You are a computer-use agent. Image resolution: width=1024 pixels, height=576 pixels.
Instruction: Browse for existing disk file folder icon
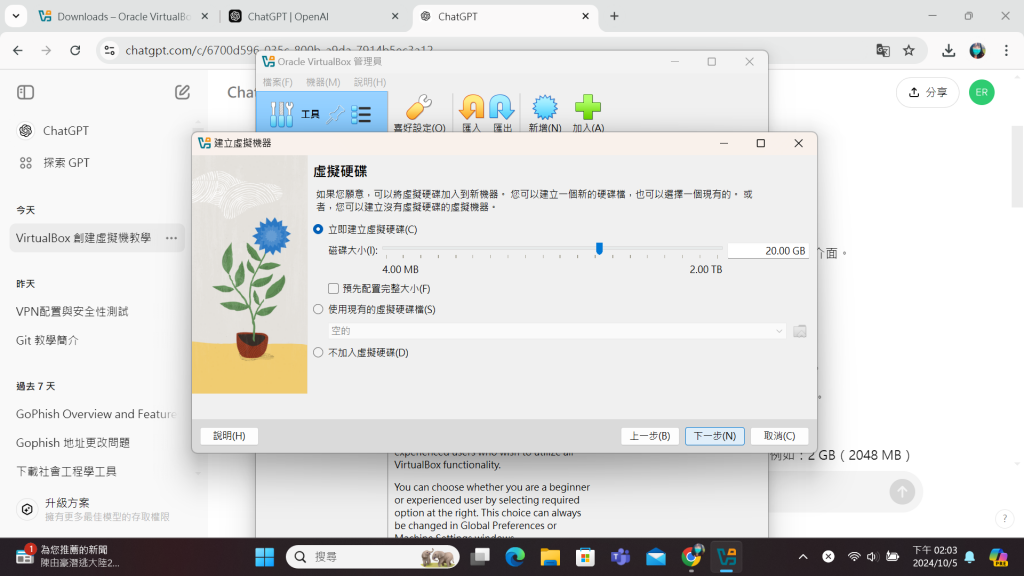pyautogui.click(x=799, y=331)
